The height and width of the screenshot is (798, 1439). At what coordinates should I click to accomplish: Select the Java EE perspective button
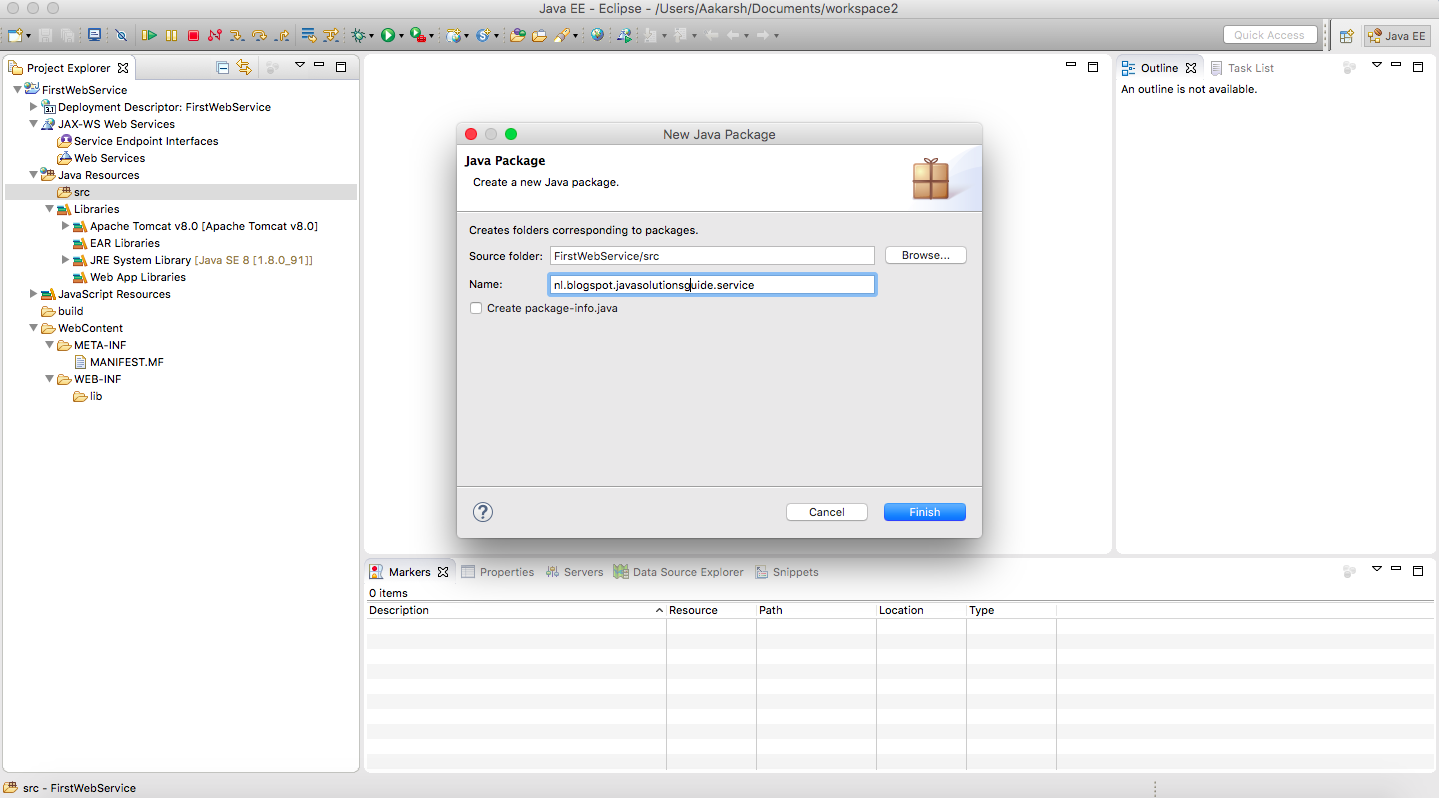[1396, 36]
